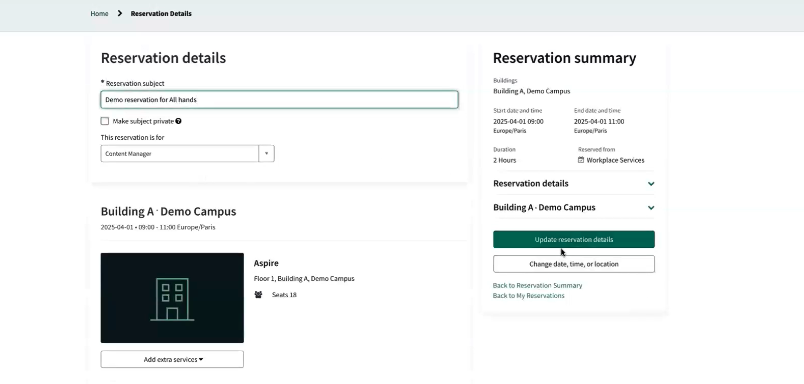Click the 2 Hours duration value
The image size is (804, 384).
tap(505, 160)
